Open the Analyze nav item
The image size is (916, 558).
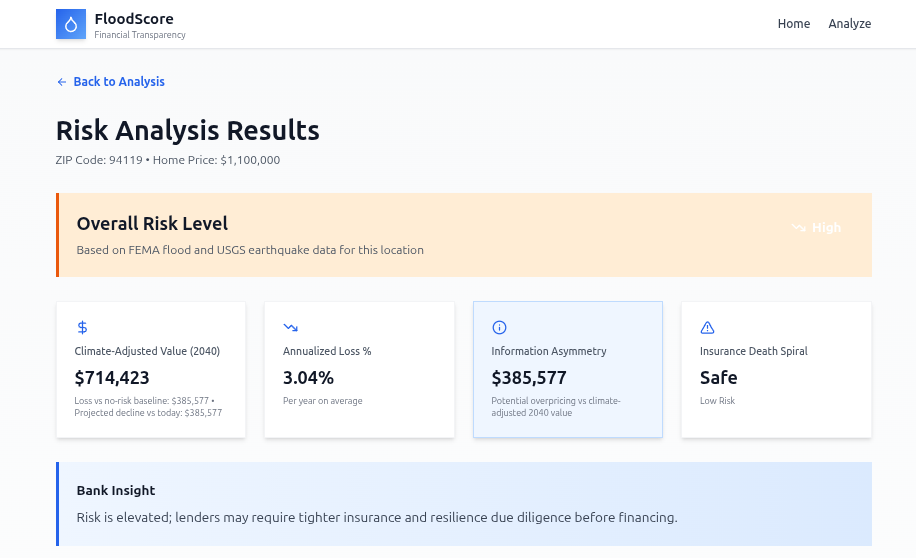tap(849, 23)
